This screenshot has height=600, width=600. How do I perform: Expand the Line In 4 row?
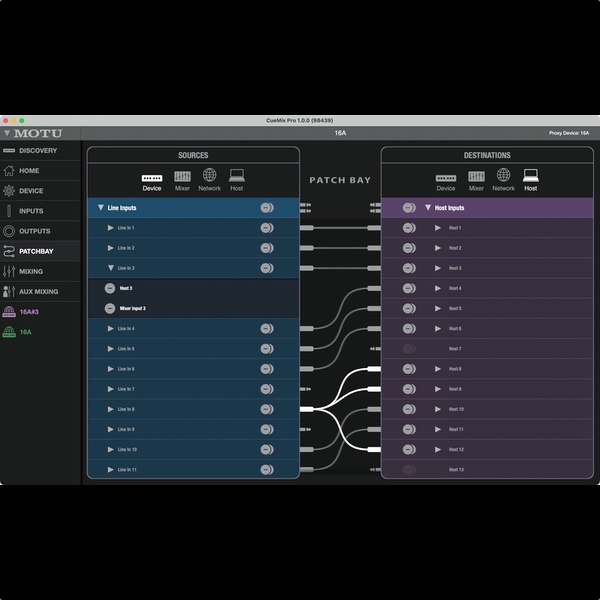coord(111,329)
